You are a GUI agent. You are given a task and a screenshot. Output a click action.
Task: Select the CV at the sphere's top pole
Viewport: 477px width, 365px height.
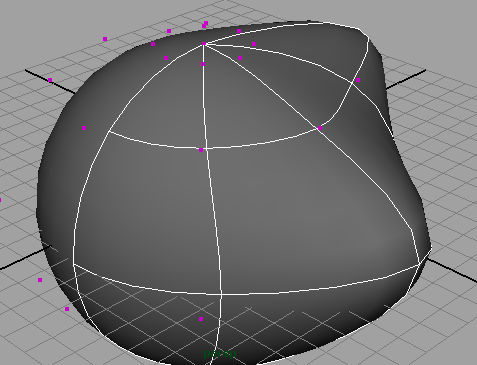click(x=204, y=44)
